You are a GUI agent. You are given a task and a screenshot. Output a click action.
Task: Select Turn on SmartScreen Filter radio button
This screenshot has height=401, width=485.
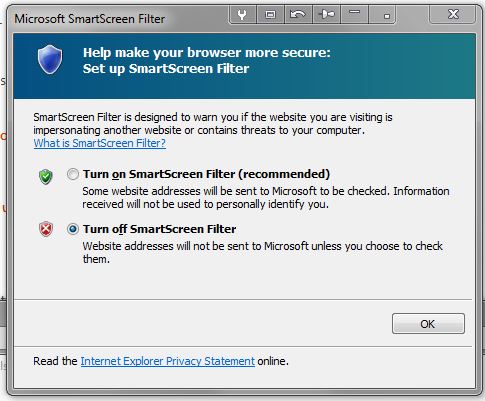(x=73, y=174)
